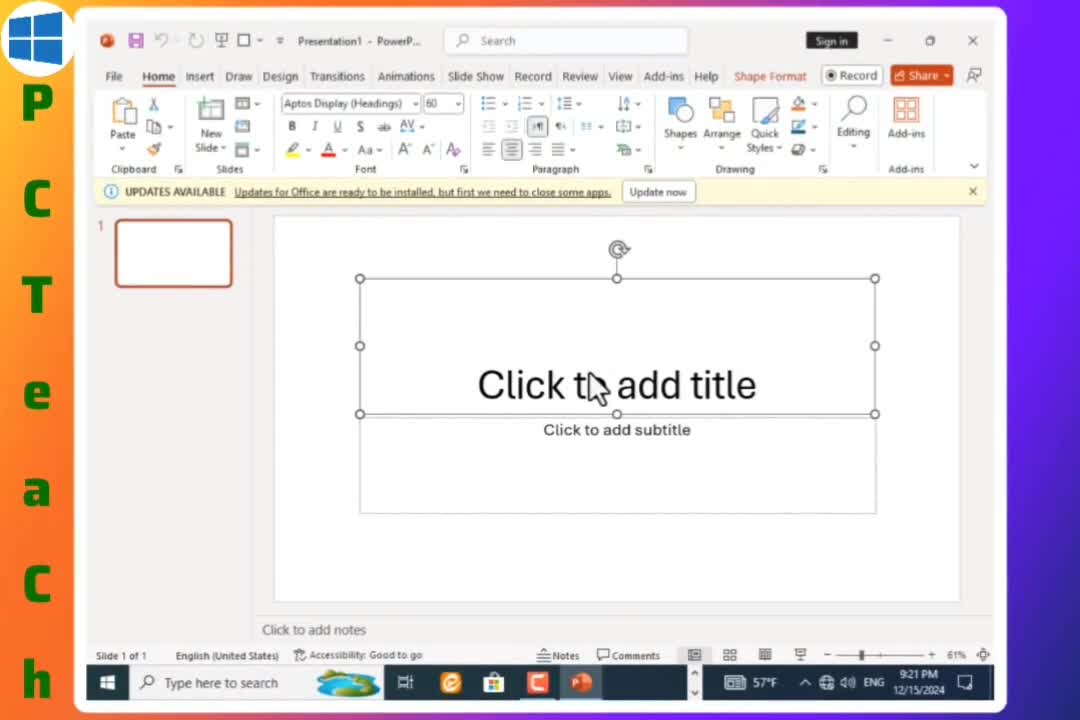
Task: Switch to the Design tab
Action: [280, 76]
